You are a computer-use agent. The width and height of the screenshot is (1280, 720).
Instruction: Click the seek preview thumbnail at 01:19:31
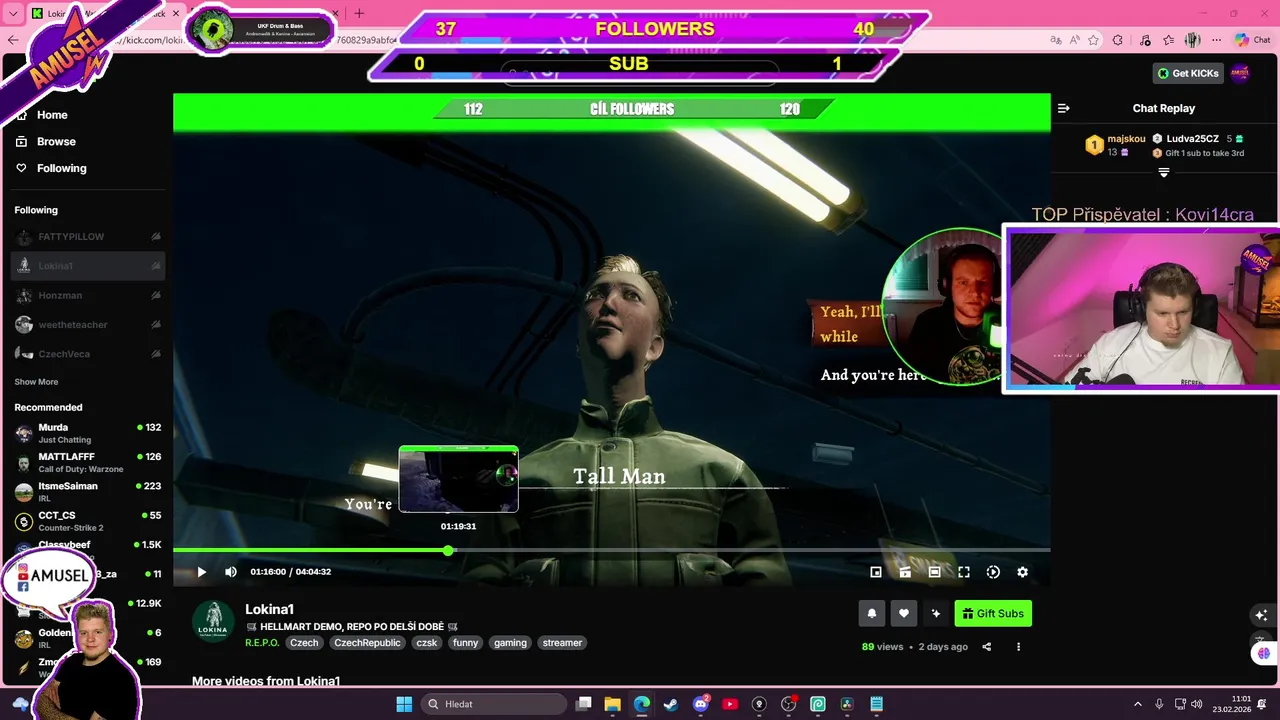coord(458,479)
